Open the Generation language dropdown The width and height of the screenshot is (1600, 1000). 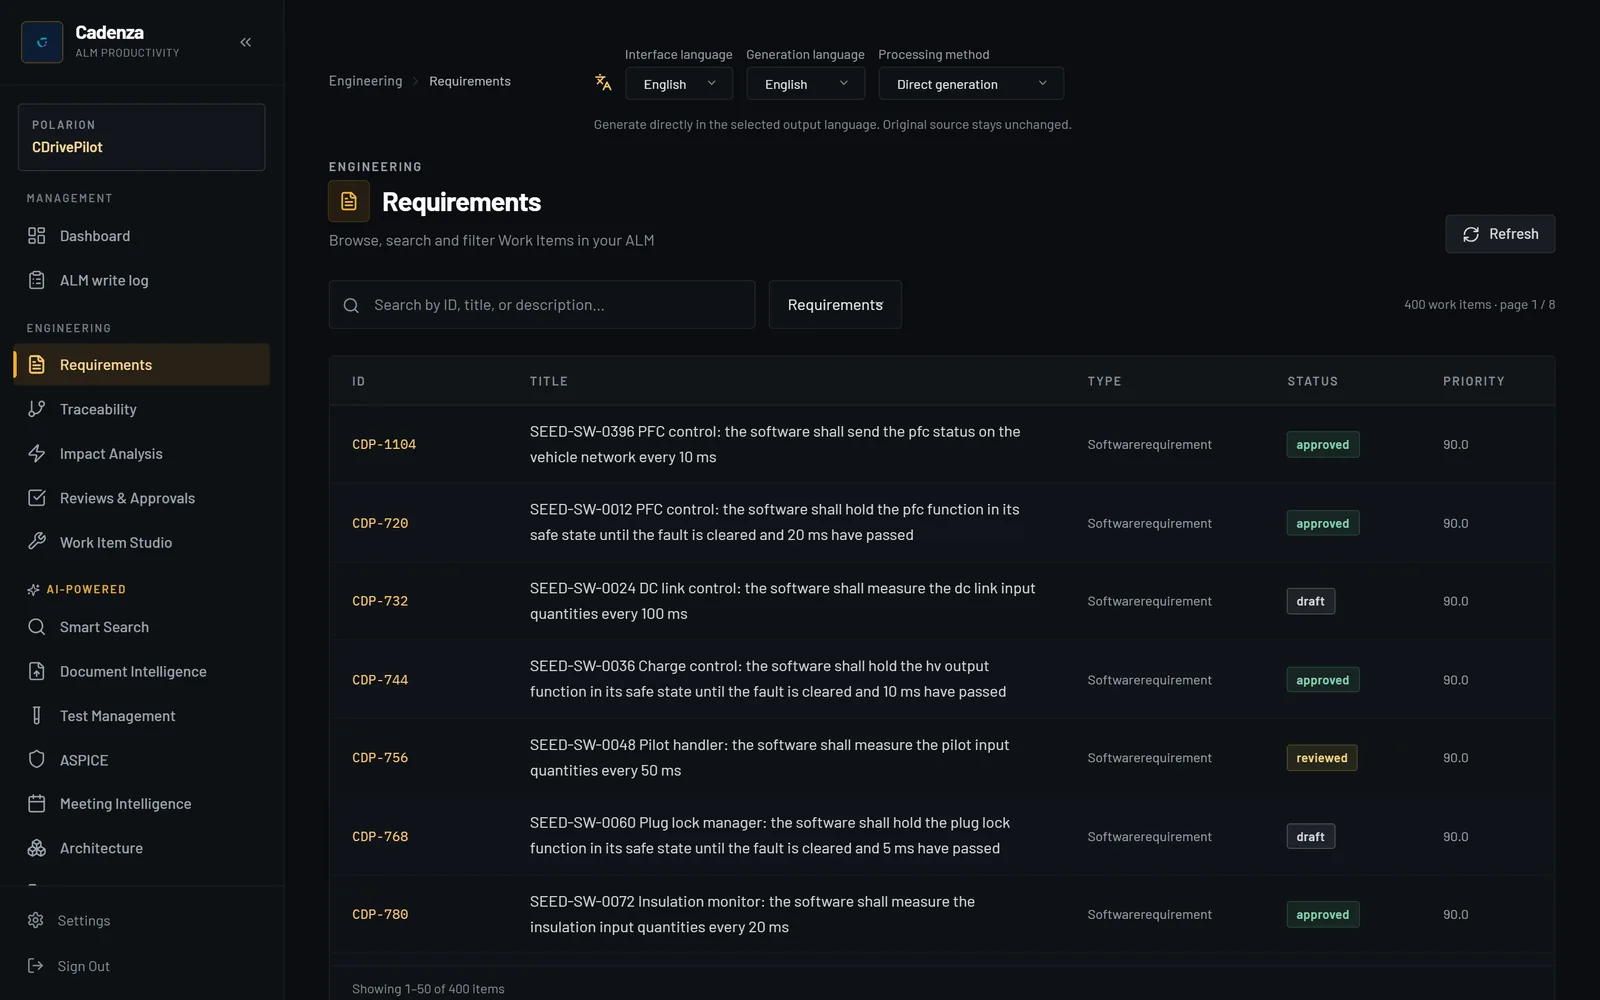806,84
